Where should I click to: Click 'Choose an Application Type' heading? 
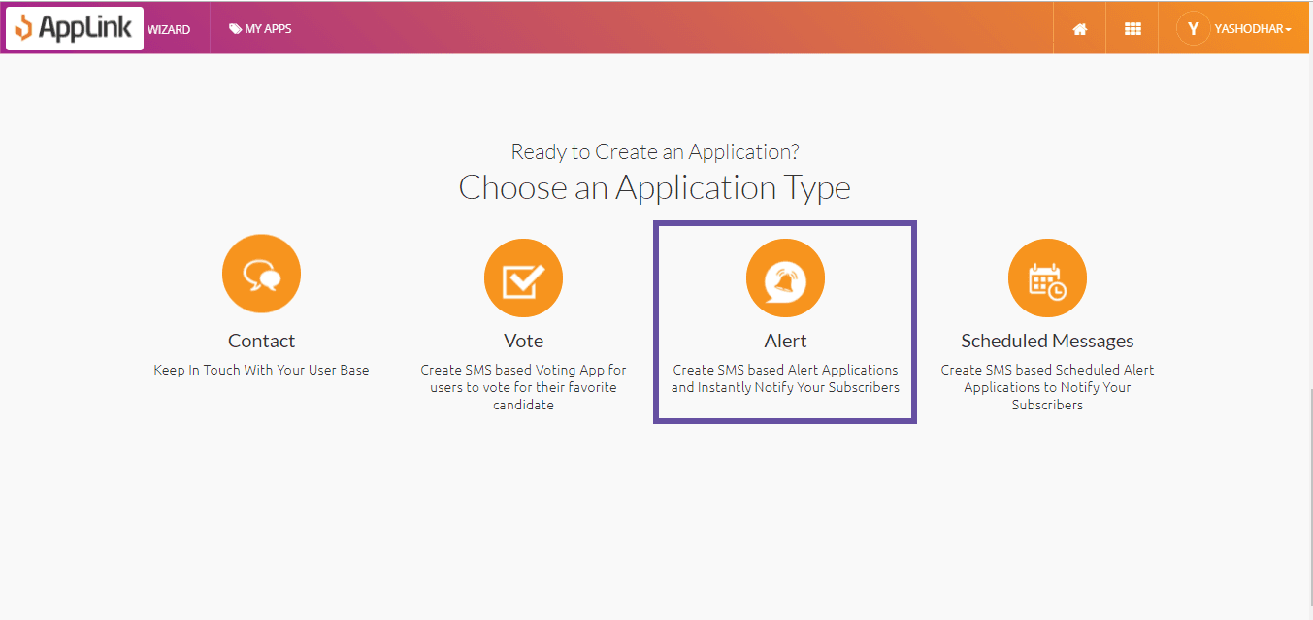click(654, 188)
